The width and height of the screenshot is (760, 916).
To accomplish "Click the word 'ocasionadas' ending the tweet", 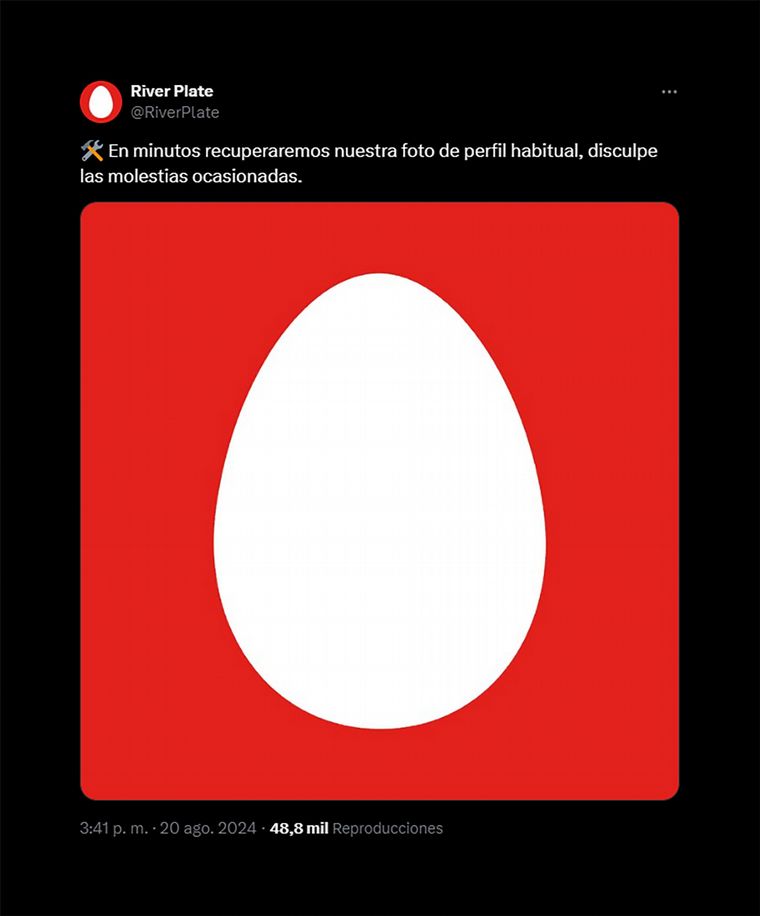I will click(253, 175).
